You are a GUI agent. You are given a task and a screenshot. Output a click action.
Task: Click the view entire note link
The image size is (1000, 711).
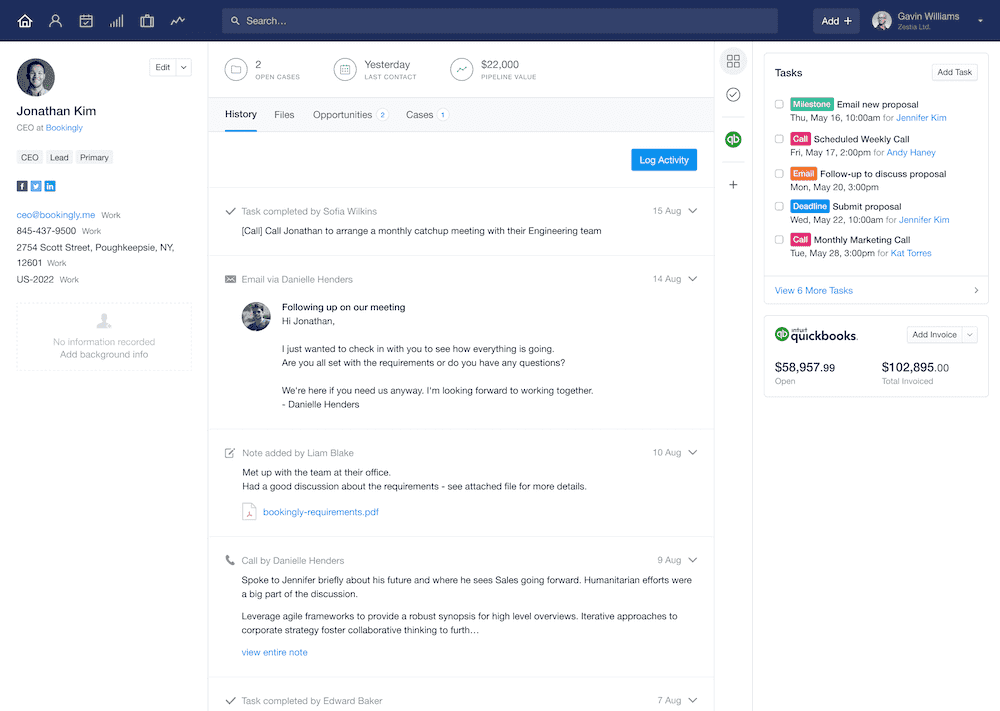274,652
